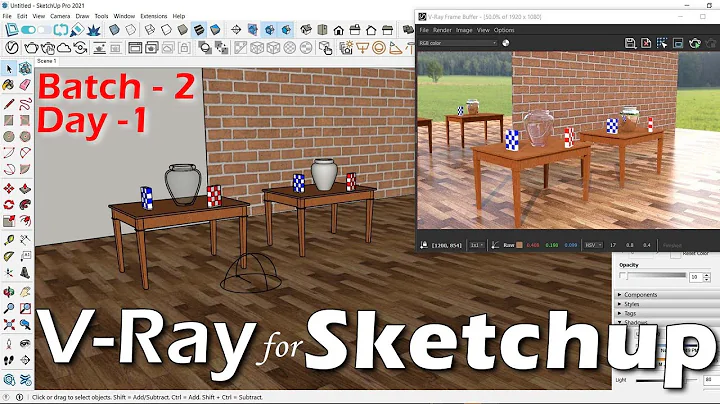The width and height of the screenshot is (720, 404).
Task: Open the V-Ray Asset Editor
Action: coord(12,47)
